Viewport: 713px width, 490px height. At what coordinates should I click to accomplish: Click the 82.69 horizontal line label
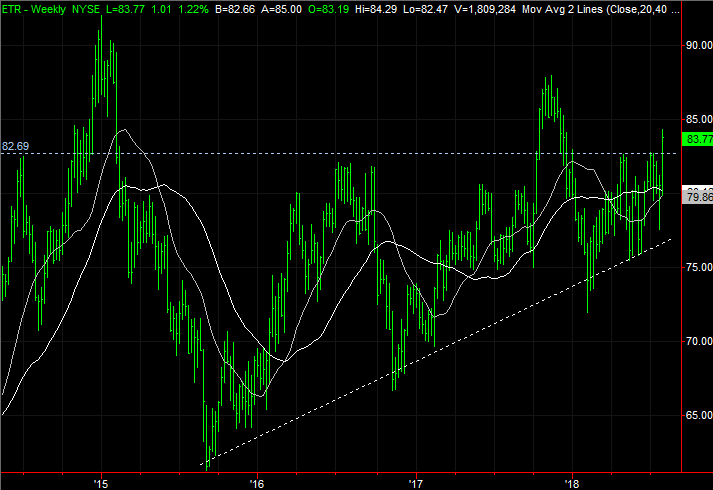click(x=15, y=146)
